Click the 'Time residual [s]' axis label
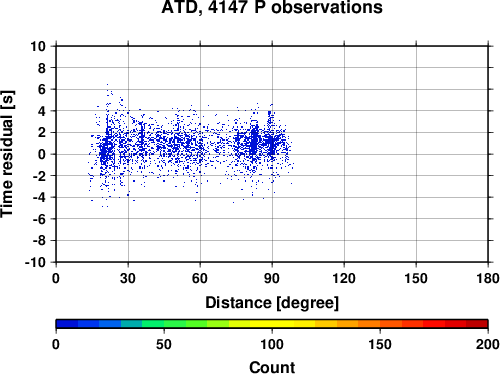 (x=7, y=154)
